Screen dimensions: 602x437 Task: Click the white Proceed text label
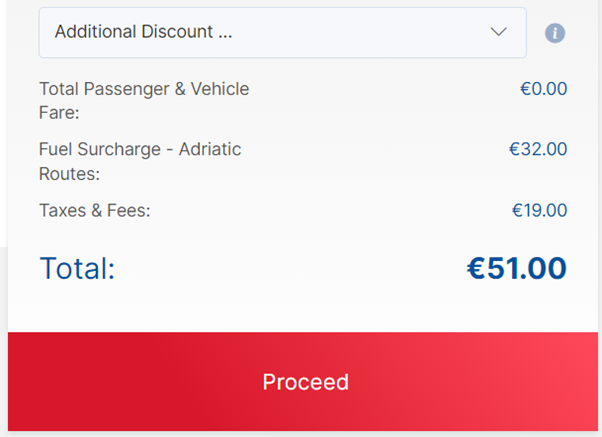pos(306,382)
